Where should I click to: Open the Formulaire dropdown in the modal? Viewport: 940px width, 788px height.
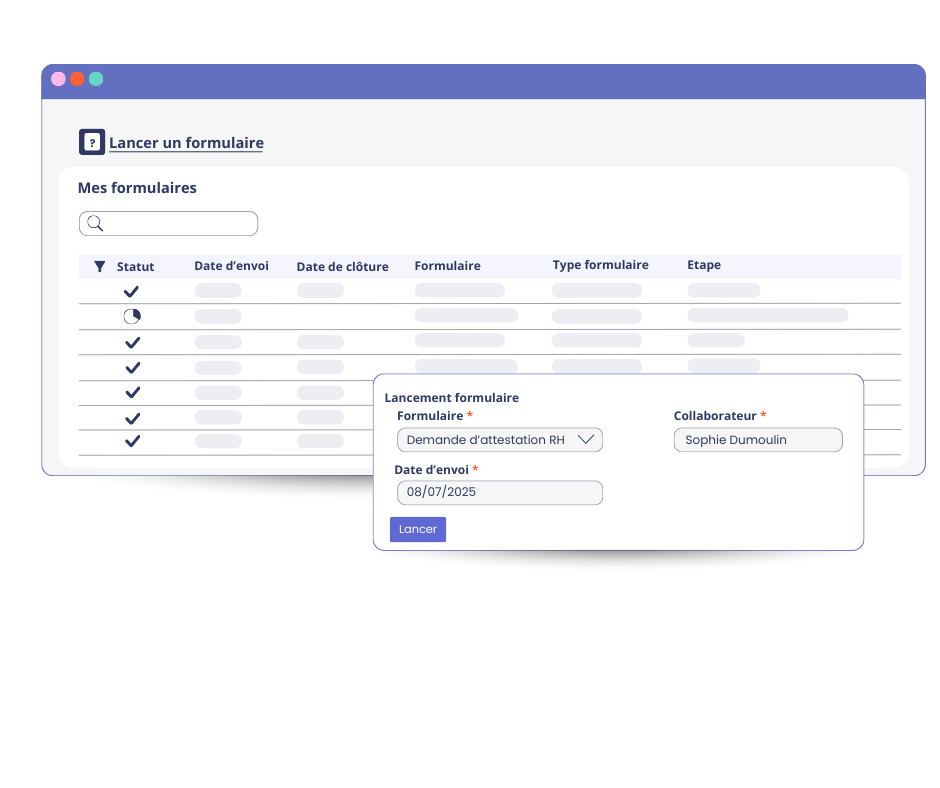coord(499,439)
